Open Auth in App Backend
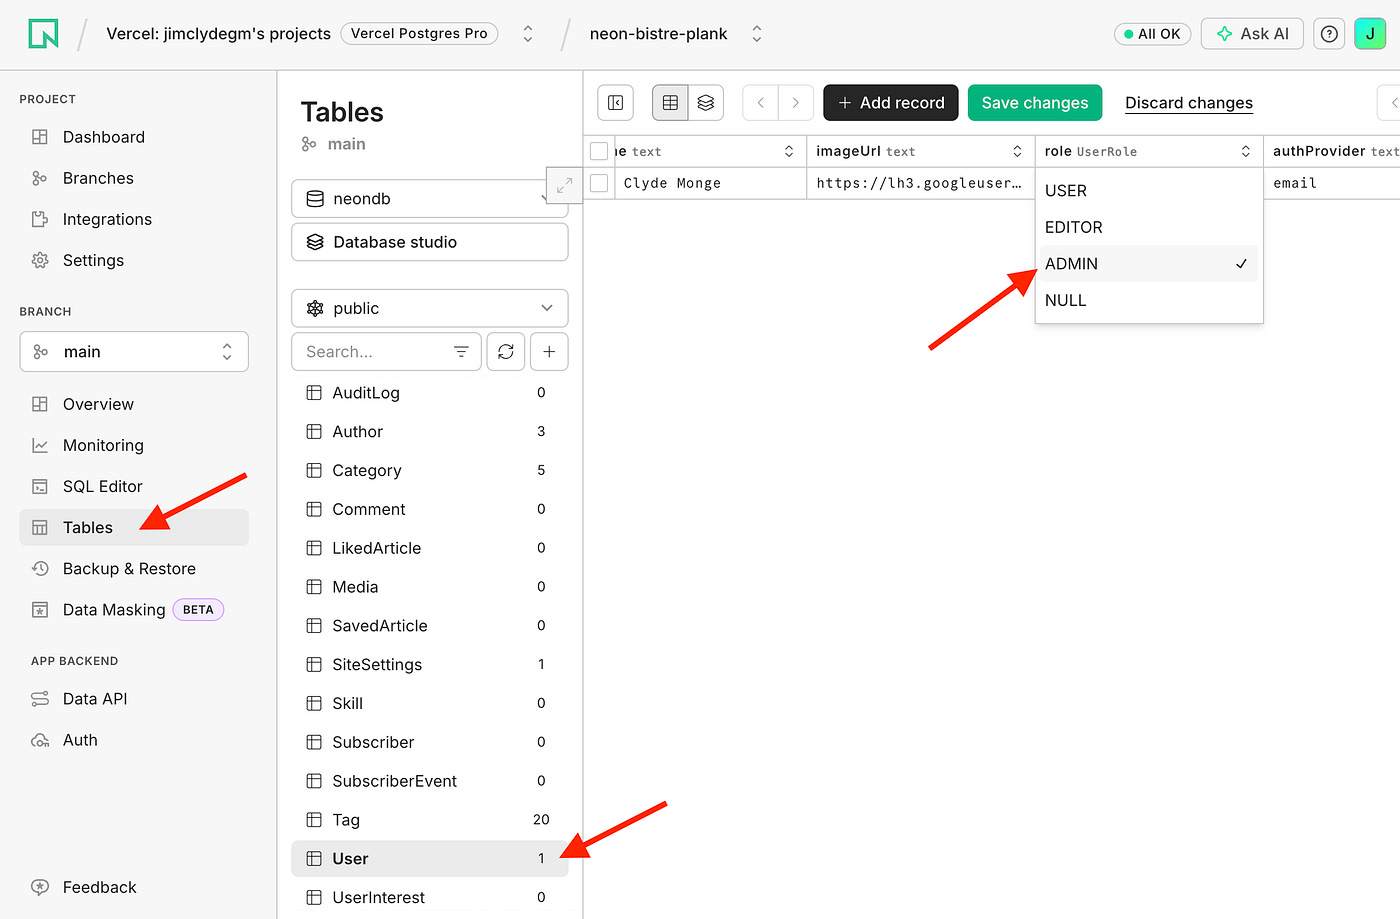 (134, 740)
